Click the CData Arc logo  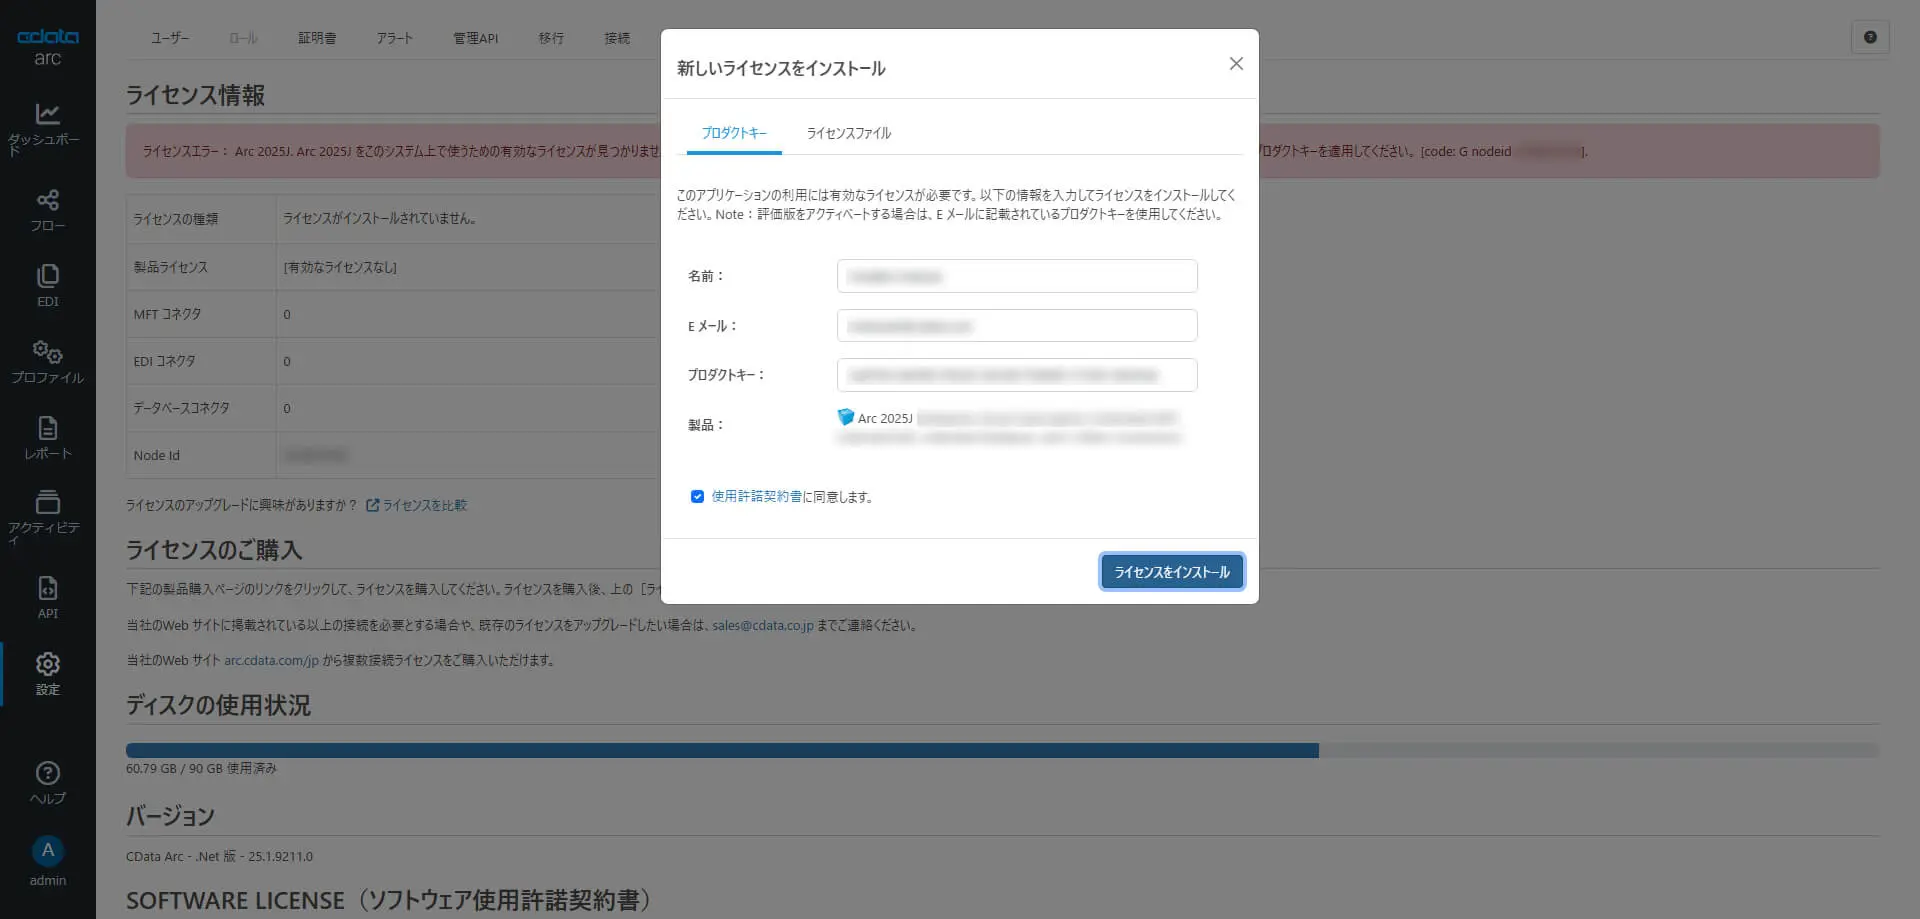click(47, 46)
